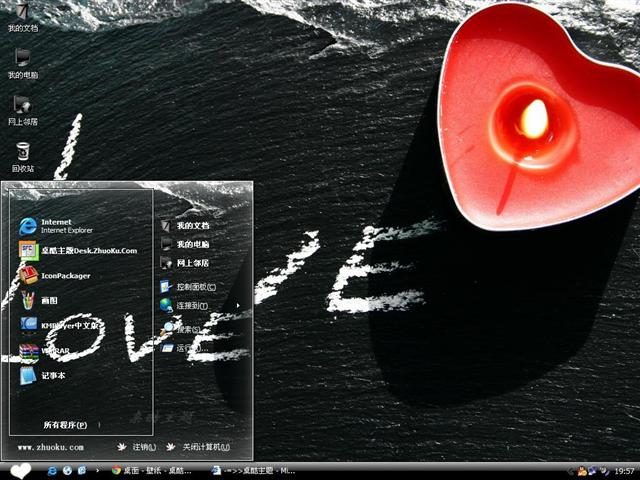Click 注销(L) log off button

pyautogui.click(x=137, y=447)
